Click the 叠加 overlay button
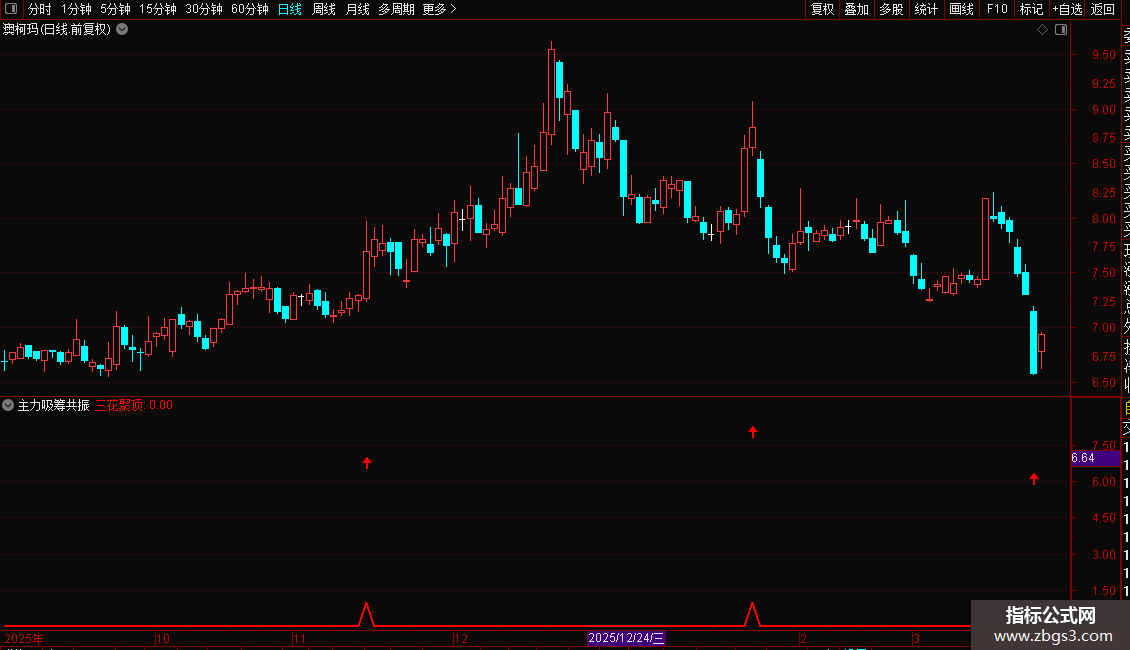The width and height of the screenshot is (1130, 650). (x=857, y=9)
